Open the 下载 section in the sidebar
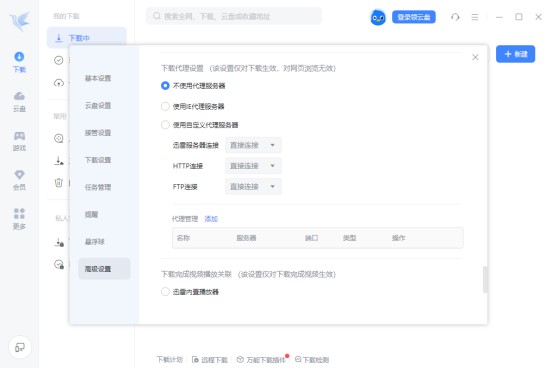Image resolution: width=557 pixels, height=368 pixels. 19,62
